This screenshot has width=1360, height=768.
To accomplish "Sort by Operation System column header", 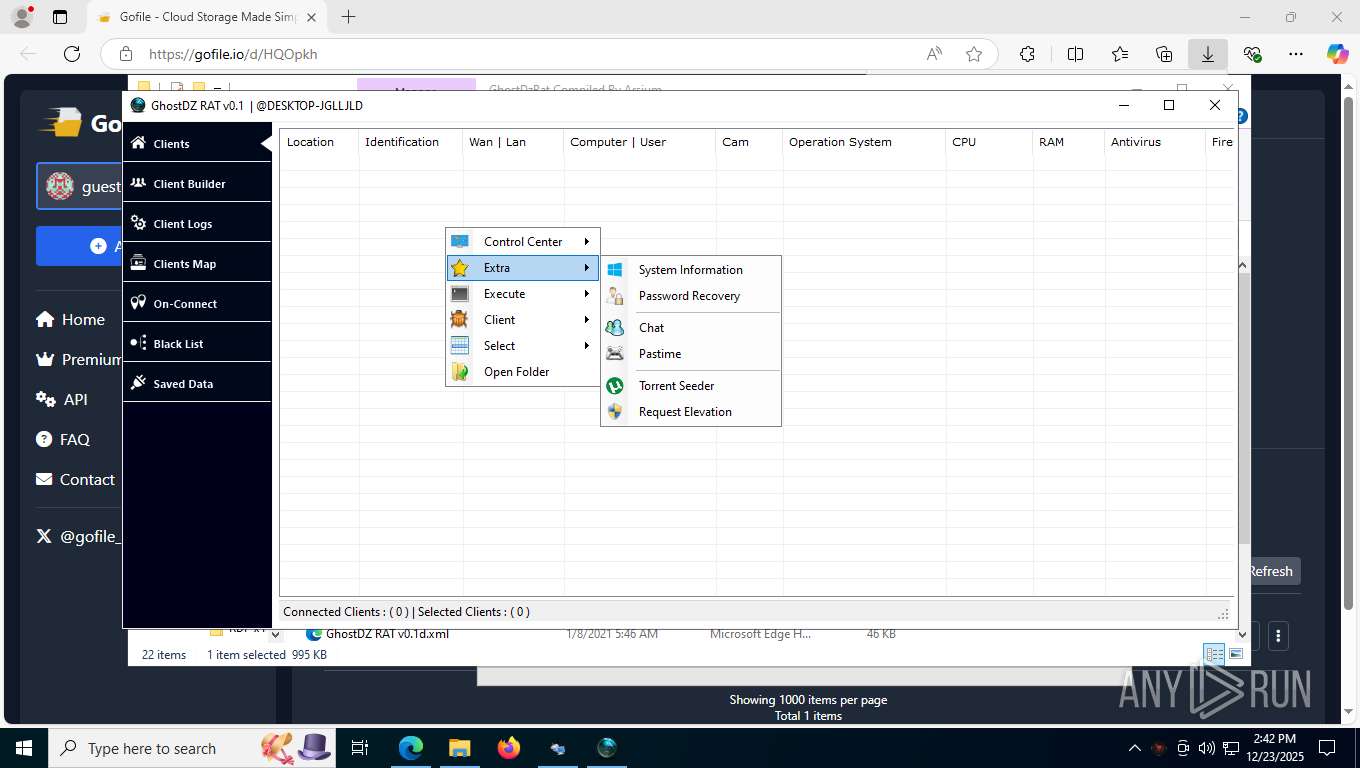I will pyautogui.click(x=864, y=142).
